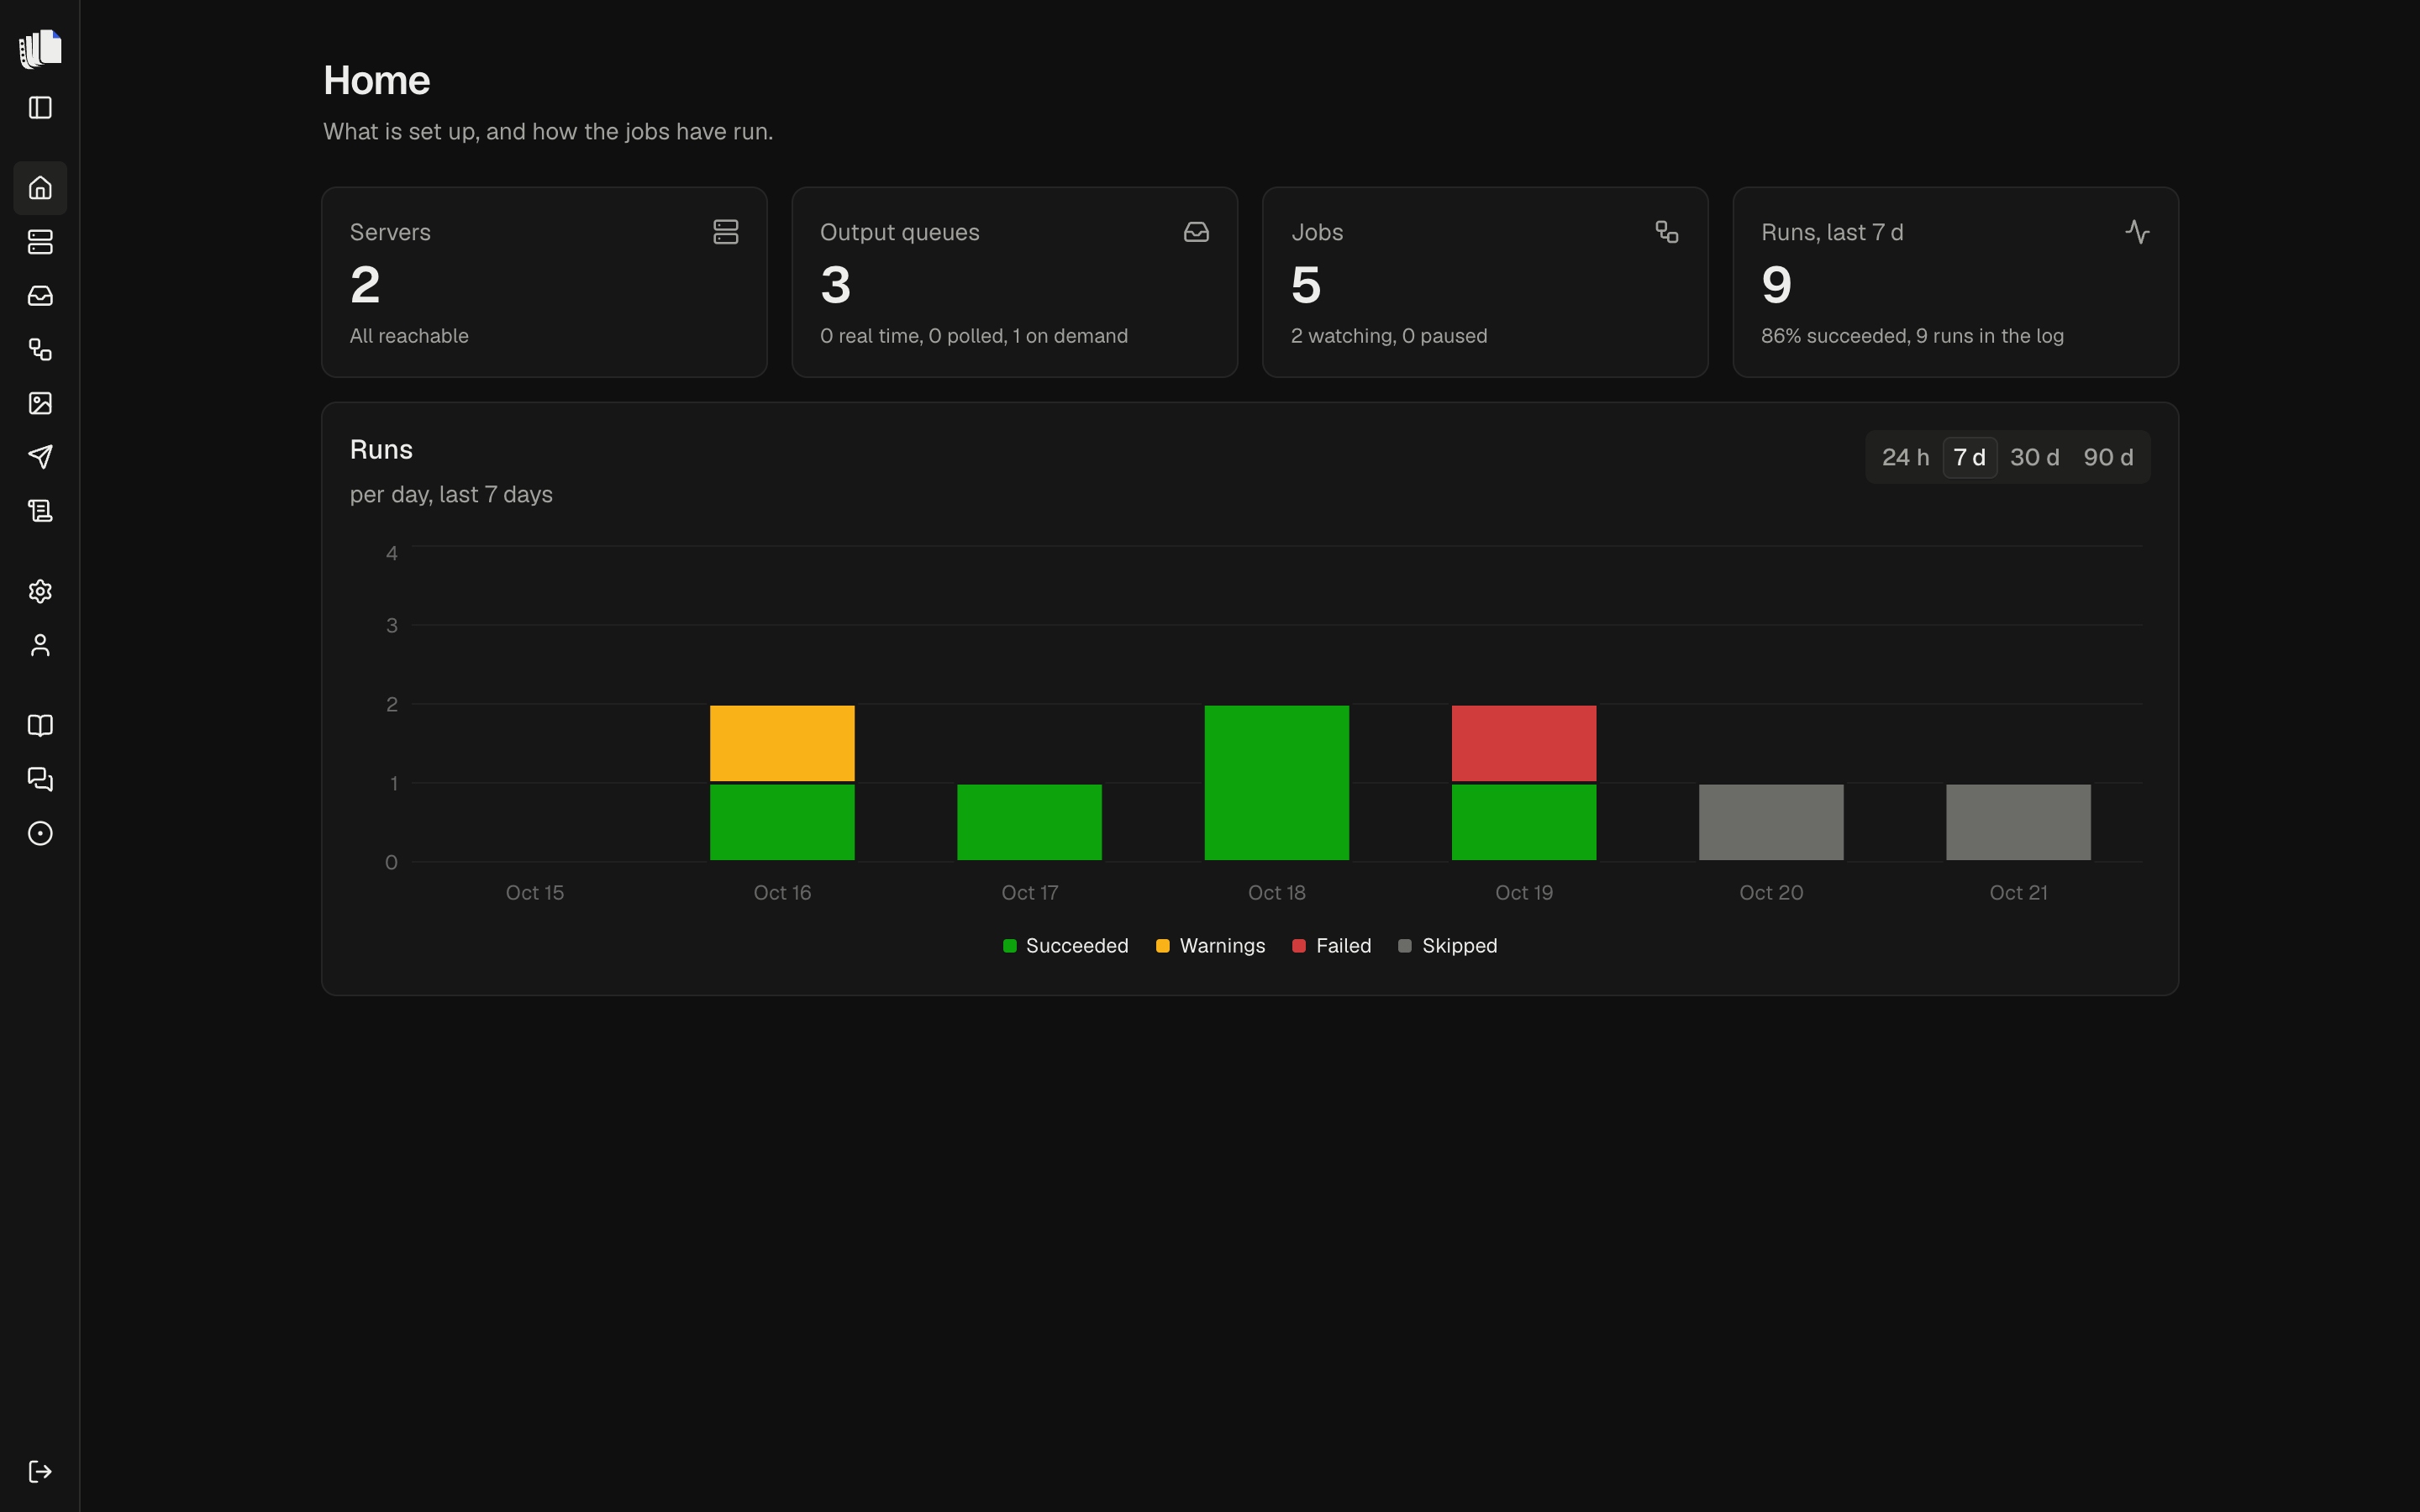
Task: Open the Jobs summary card
Action: click(1485, 282)
